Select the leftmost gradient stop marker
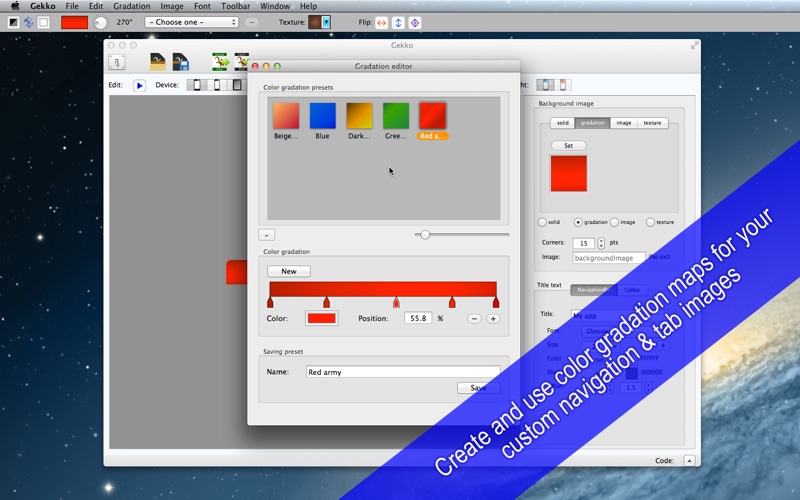This screenshot has height=500, width=800. (x=270, y=303)
